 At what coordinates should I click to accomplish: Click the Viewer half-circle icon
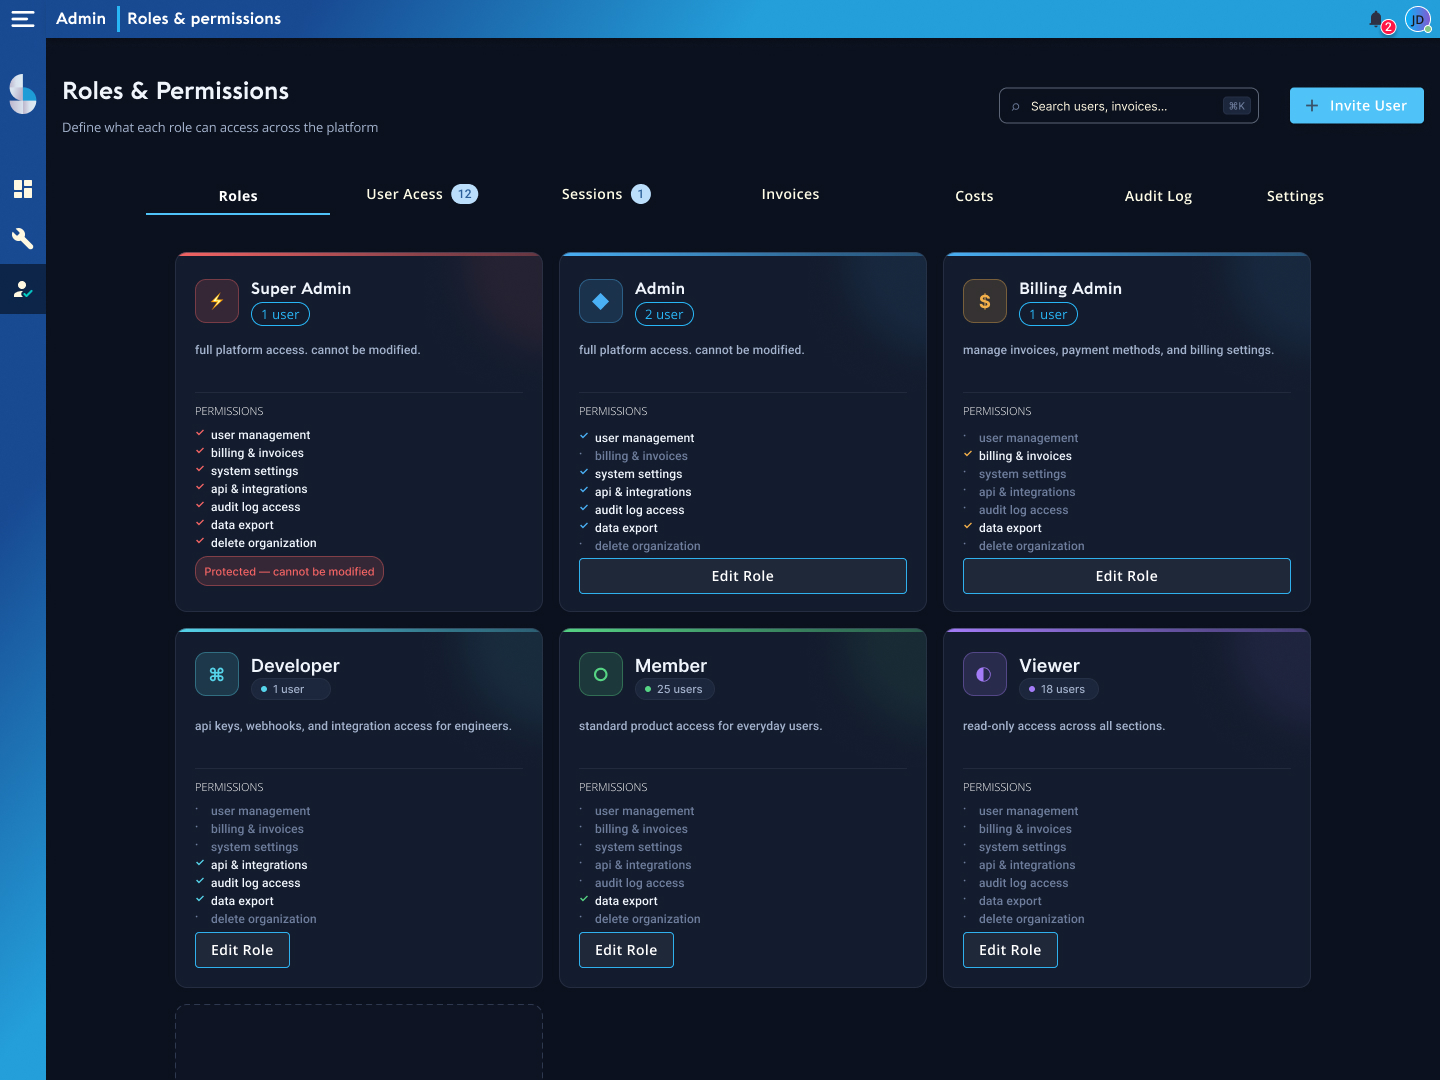pyautogui.click(x=985, y=674)
